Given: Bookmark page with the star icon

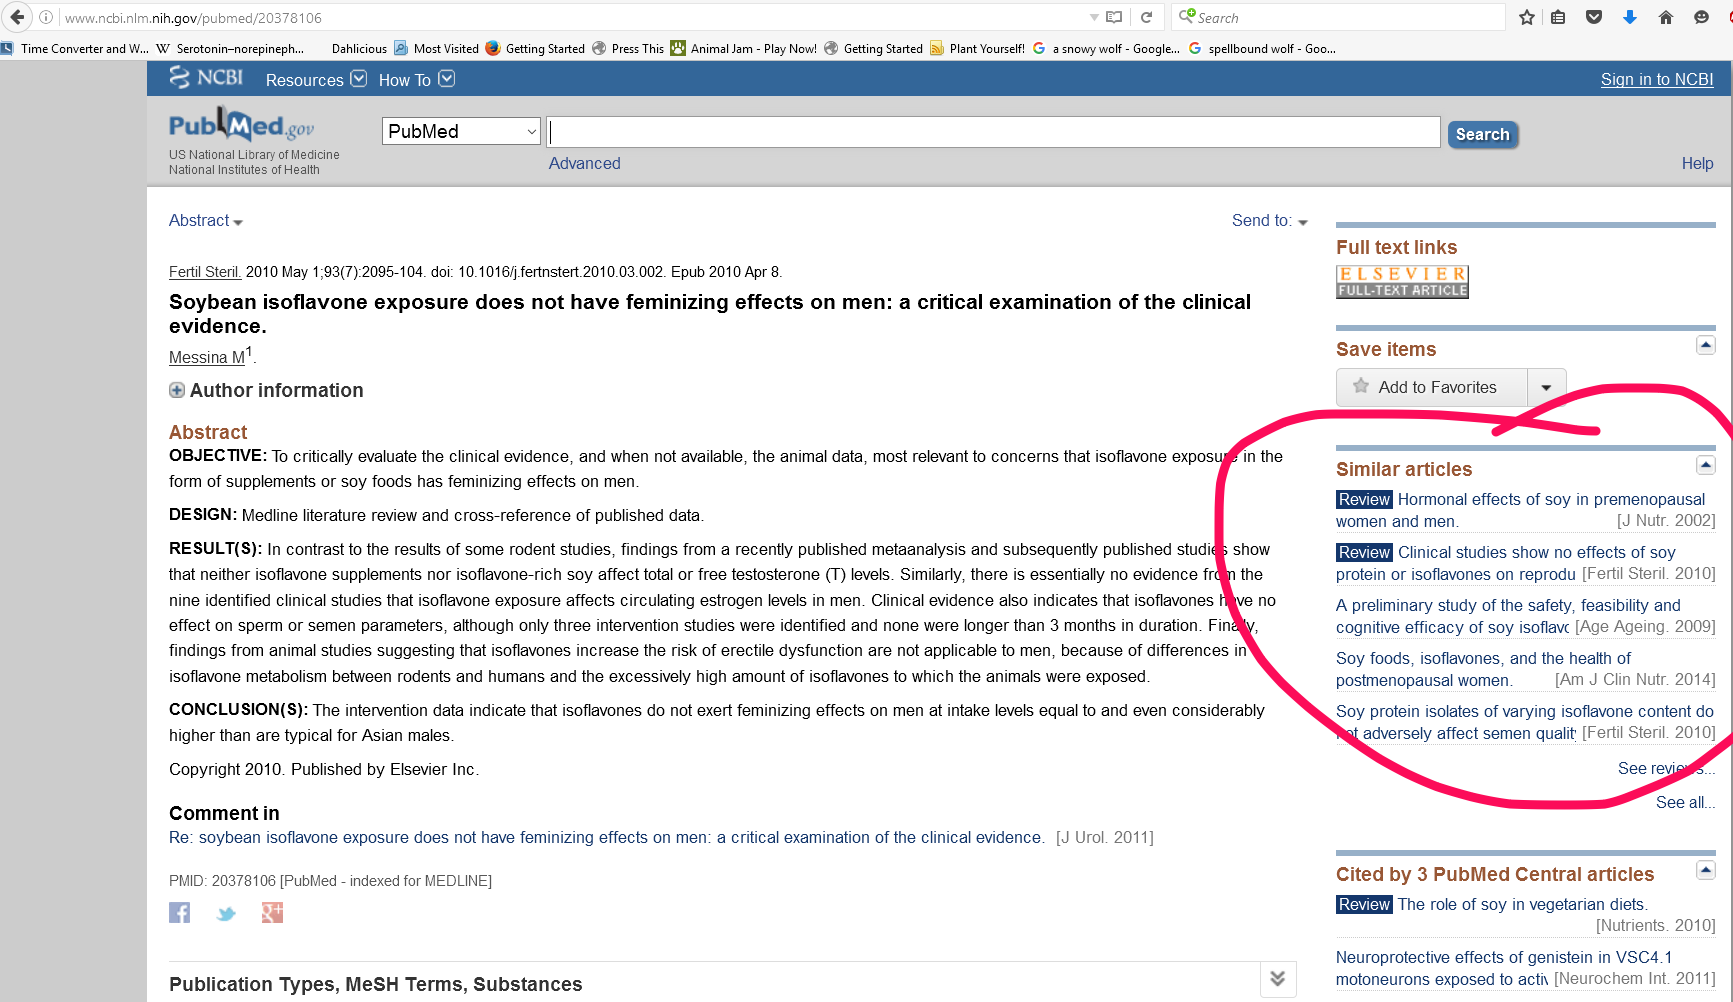Looking at the screenshot, I should [x=1526, y=17].
